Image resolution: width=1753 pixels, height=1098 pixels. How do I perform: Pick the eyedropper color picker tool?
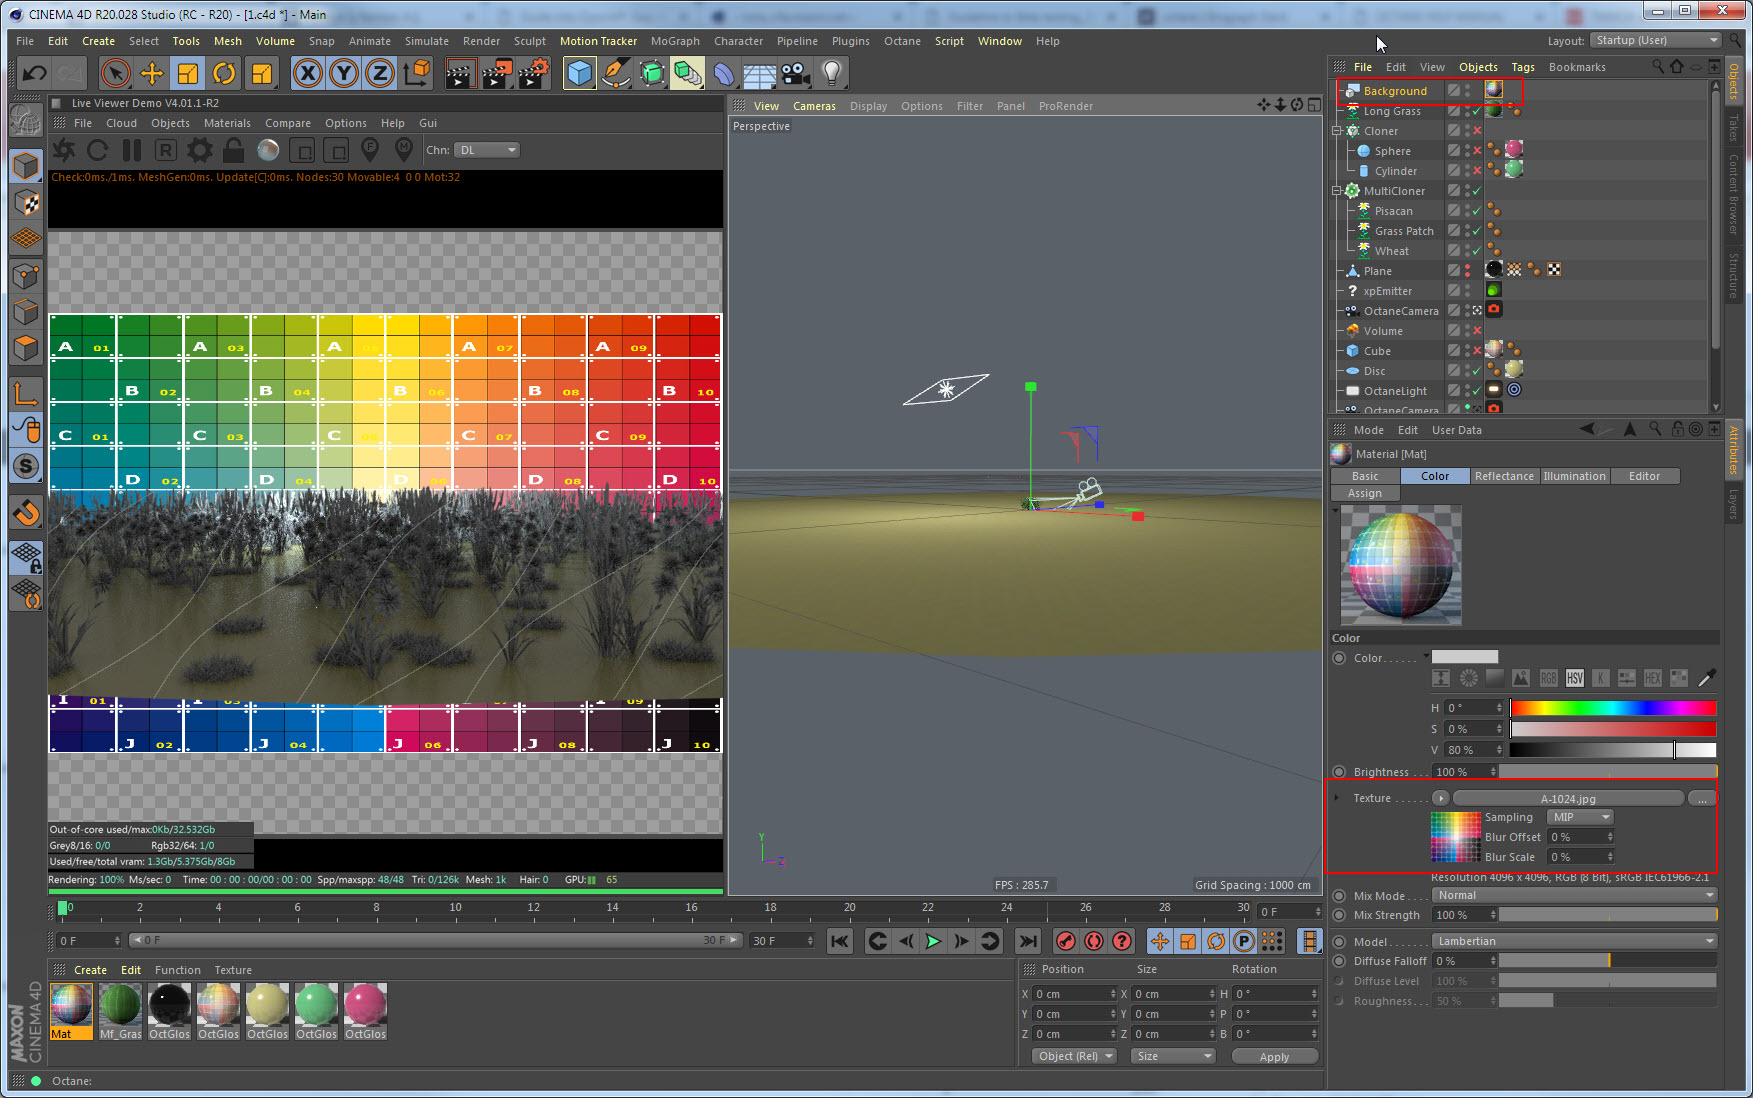[x=1706, y=678]
